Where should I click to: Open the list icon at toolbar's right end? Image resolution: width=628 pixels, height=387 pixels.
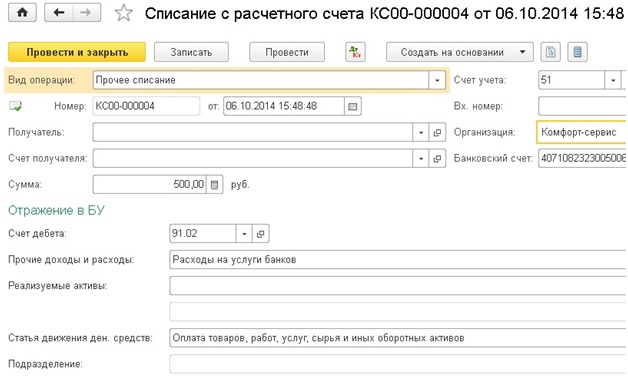coord(577,52)
